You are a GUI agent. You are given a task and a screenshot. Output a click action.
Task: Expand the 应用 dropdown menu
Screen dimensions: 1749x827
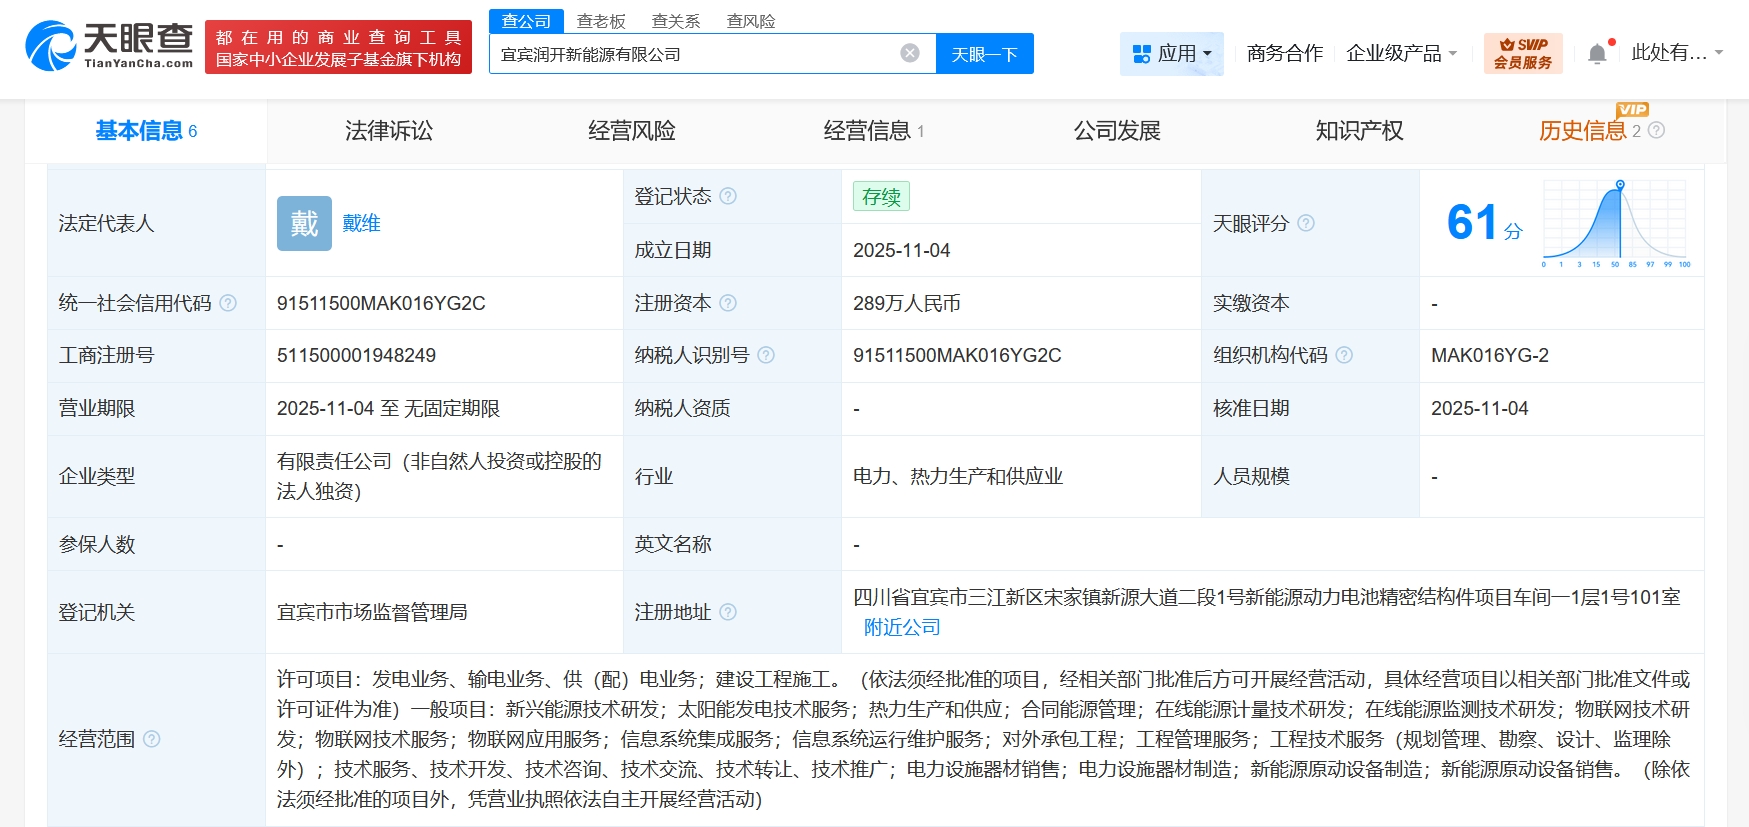coord(1171,53)
